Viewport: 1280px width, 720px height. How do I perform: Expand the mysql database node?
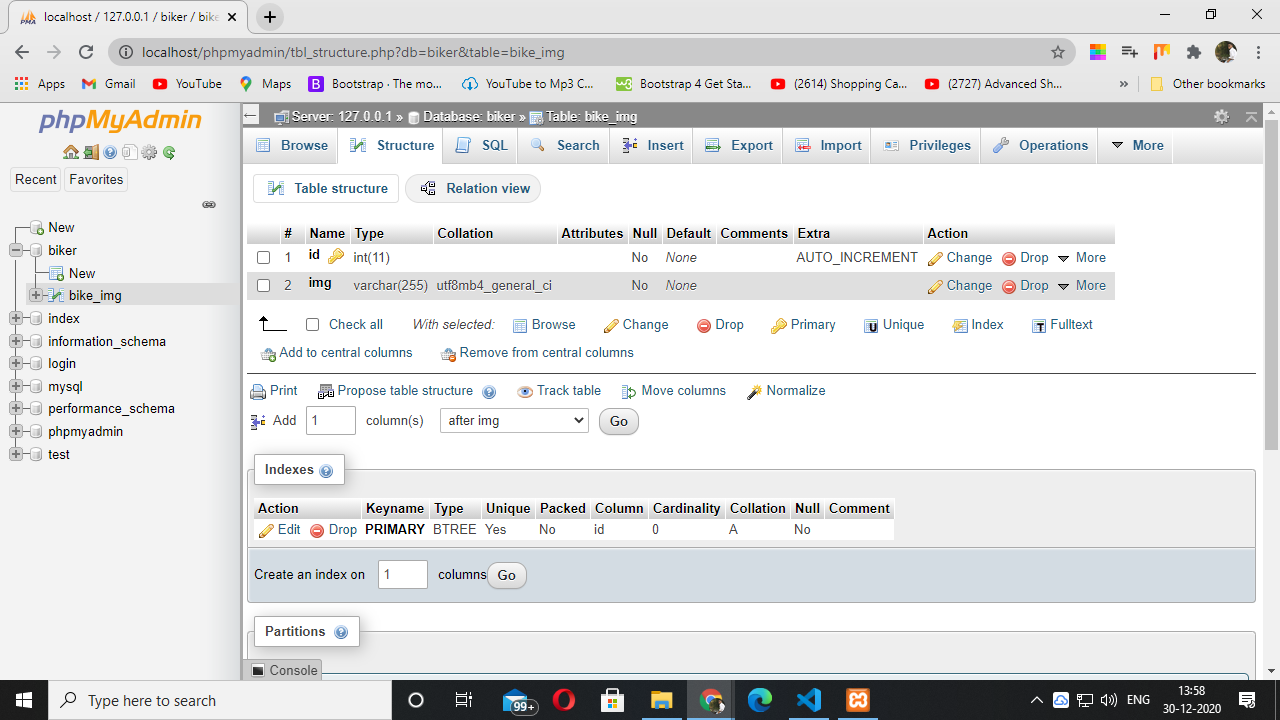[16, 386]
